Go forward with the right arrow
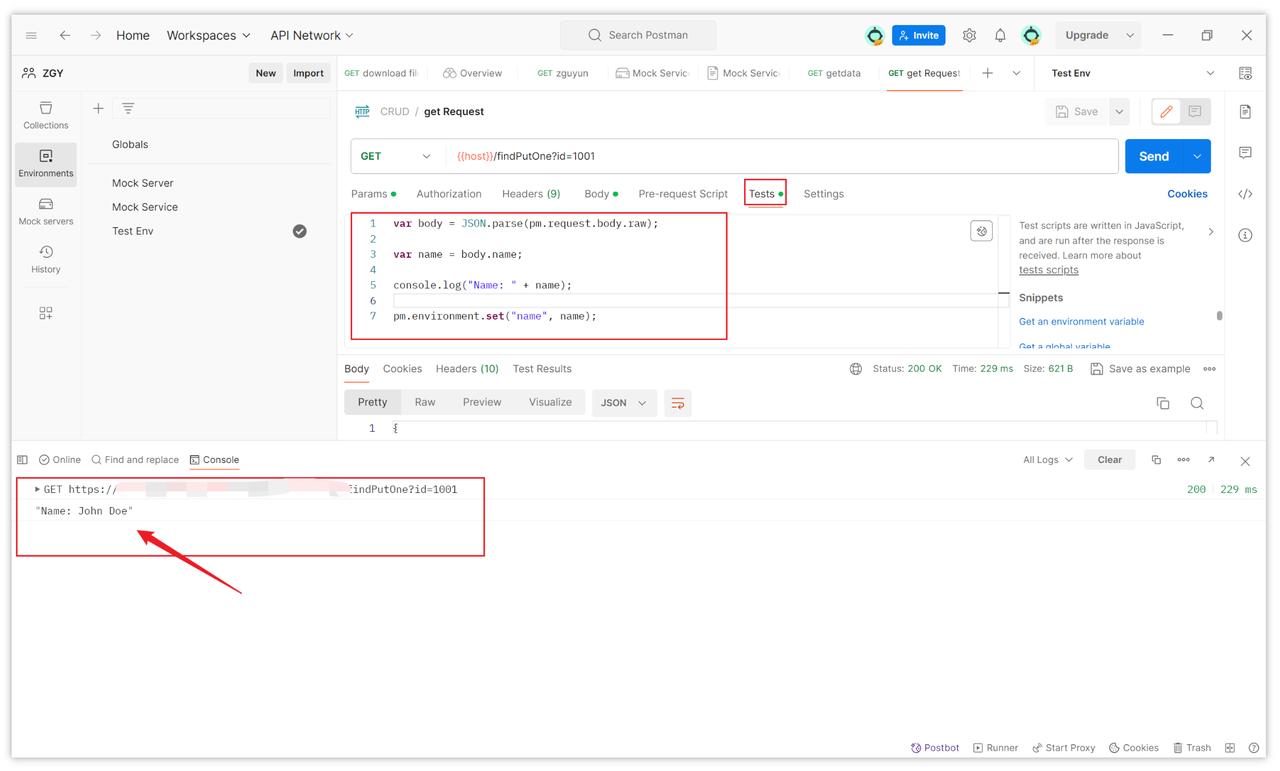This screenshot has height=771, width=1280. point(96,35)
